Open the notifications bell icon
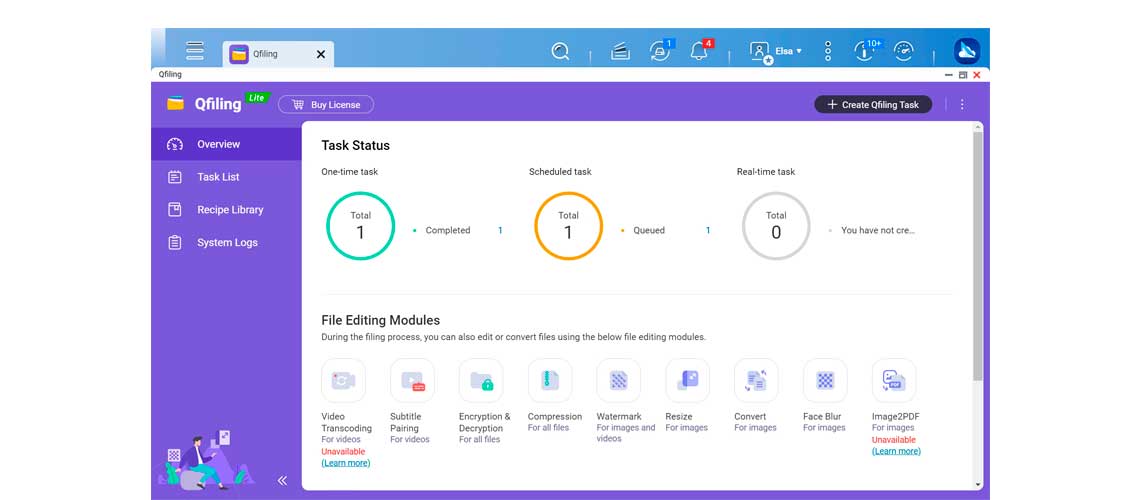The width and height of the screenshot is (1140, 500). (699, 51)
